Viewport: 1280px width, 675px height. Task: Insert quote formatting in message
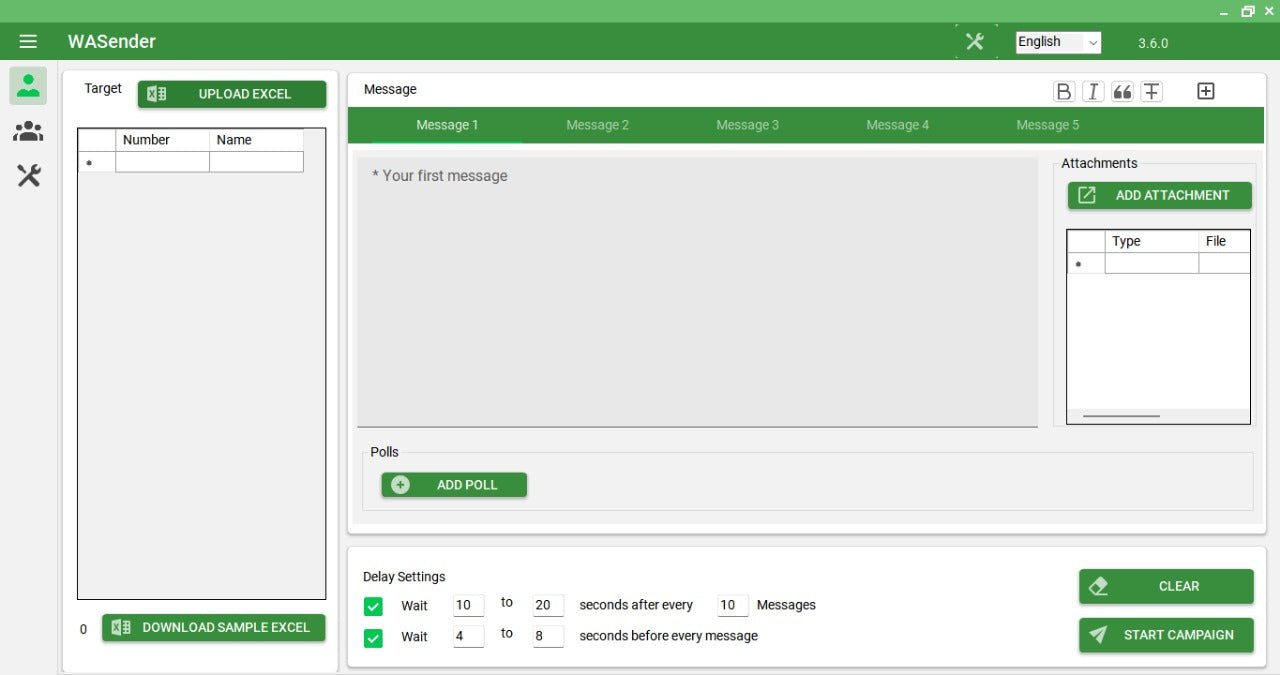(1122, 91)
